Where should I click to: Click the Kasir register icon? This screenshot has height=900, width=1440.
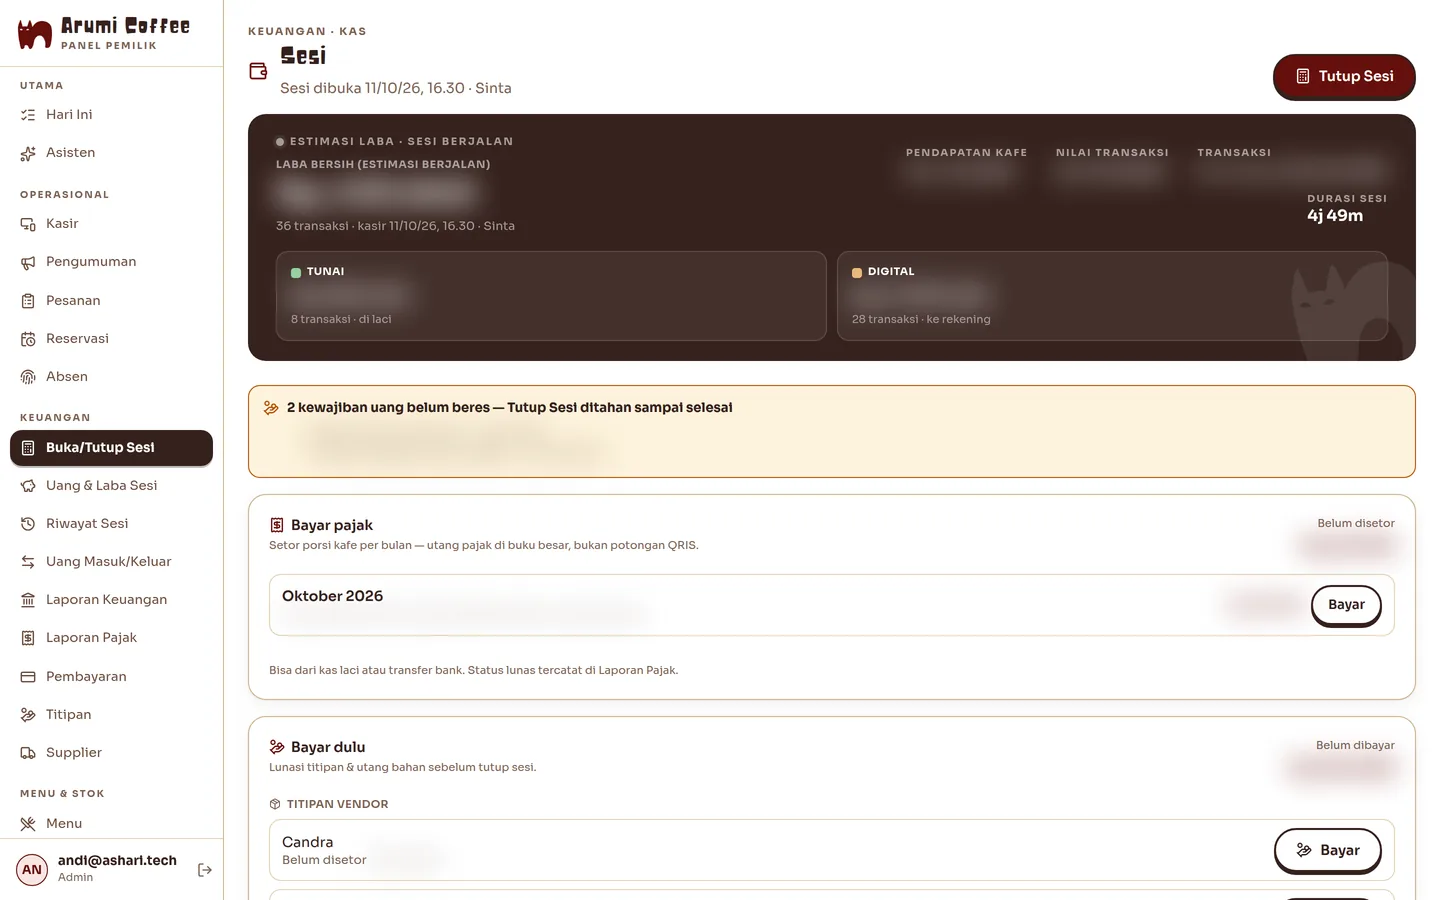tap(28, 224)
